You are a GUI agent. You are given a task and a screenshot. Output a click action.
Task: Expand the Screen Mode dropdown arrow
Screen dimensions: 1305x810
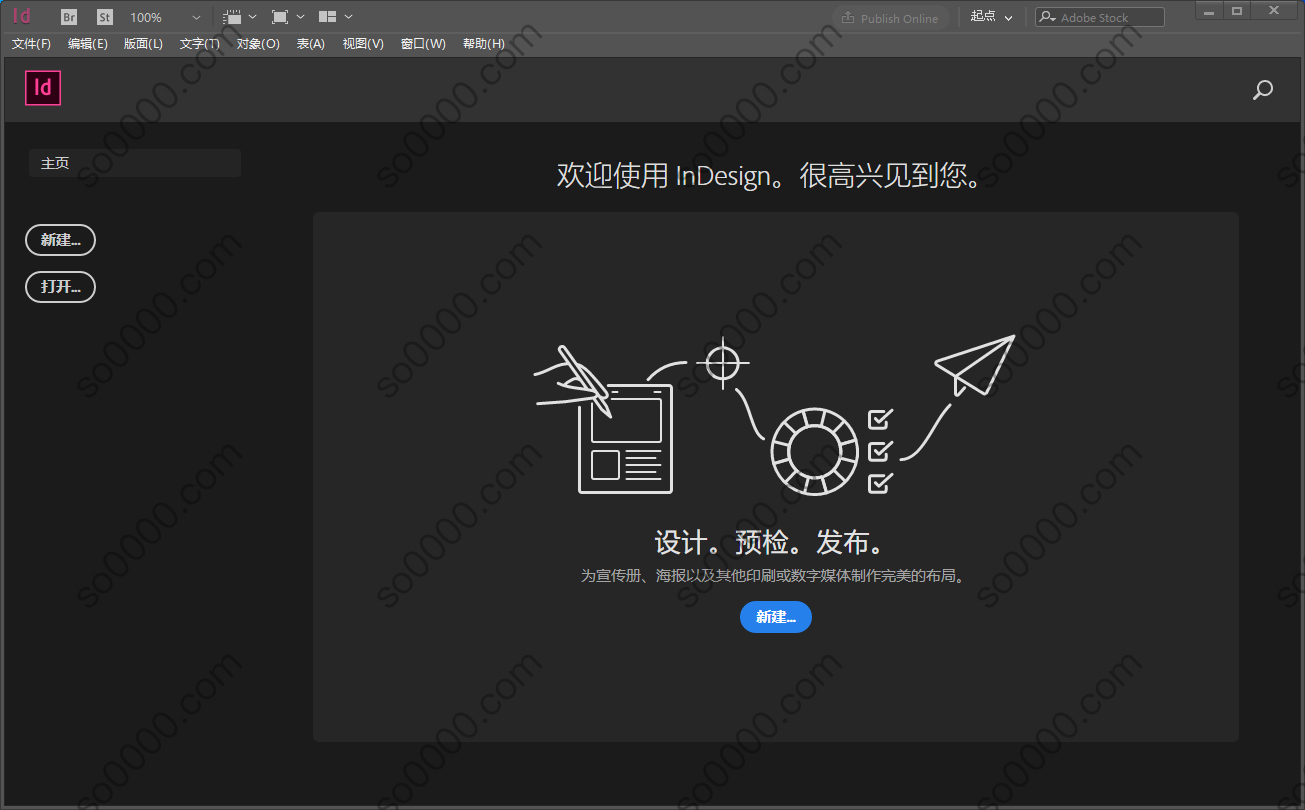click(300, 17)
